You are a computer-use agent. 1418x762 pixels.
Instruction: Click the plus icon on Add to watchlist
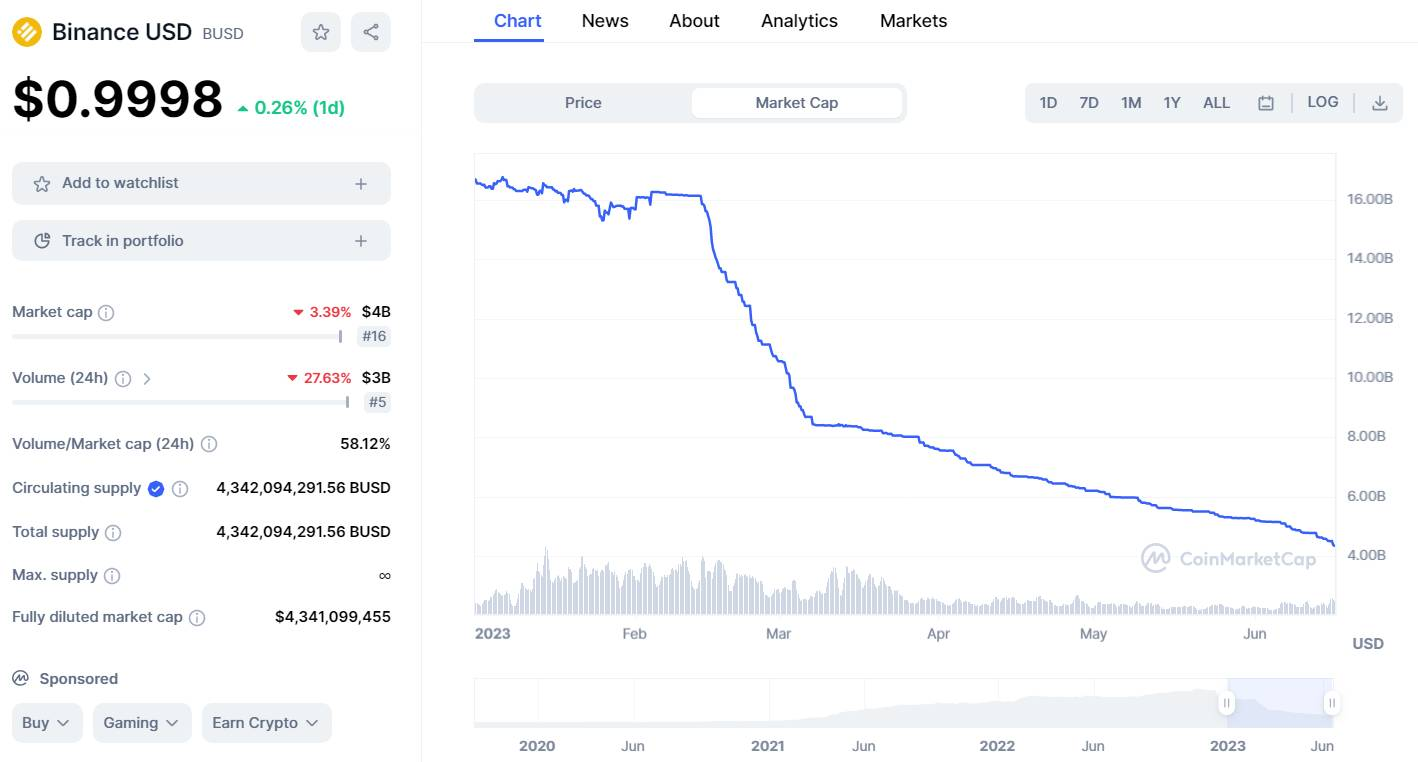[361, 184]
